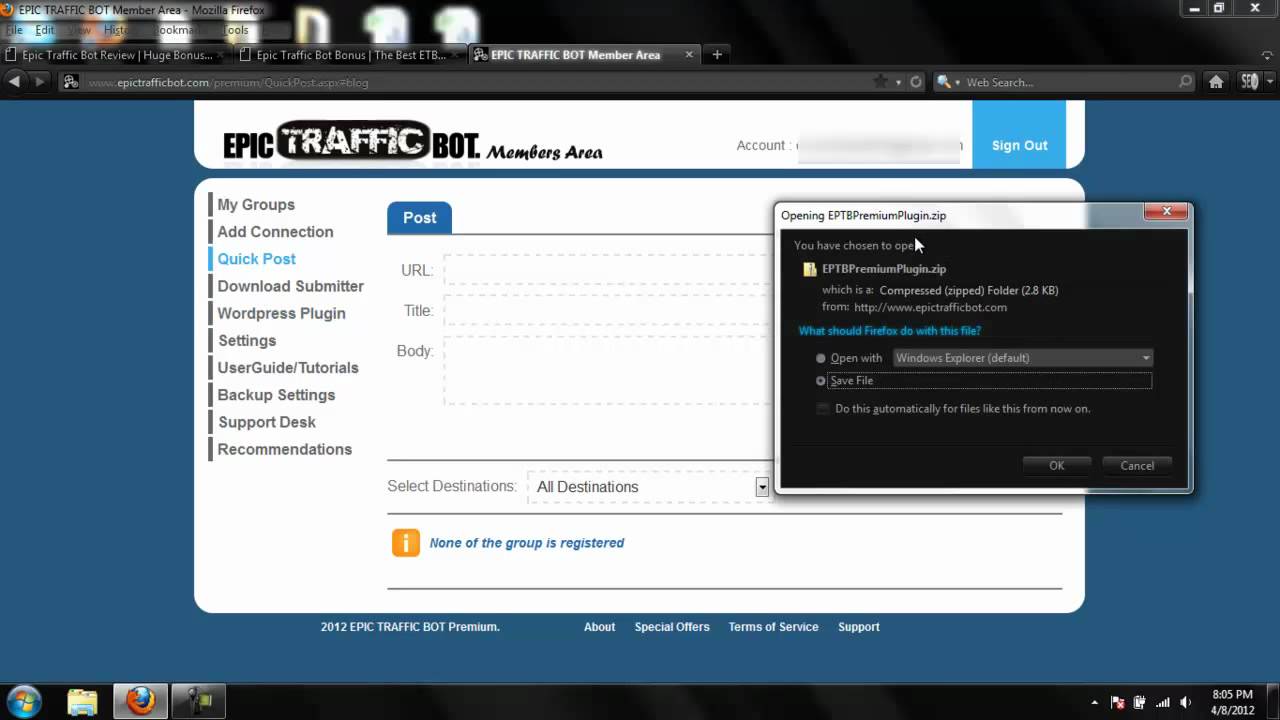The image size is (1280, 720).
Task: Click the power plug tray icon
Action: click(1140, 702)
